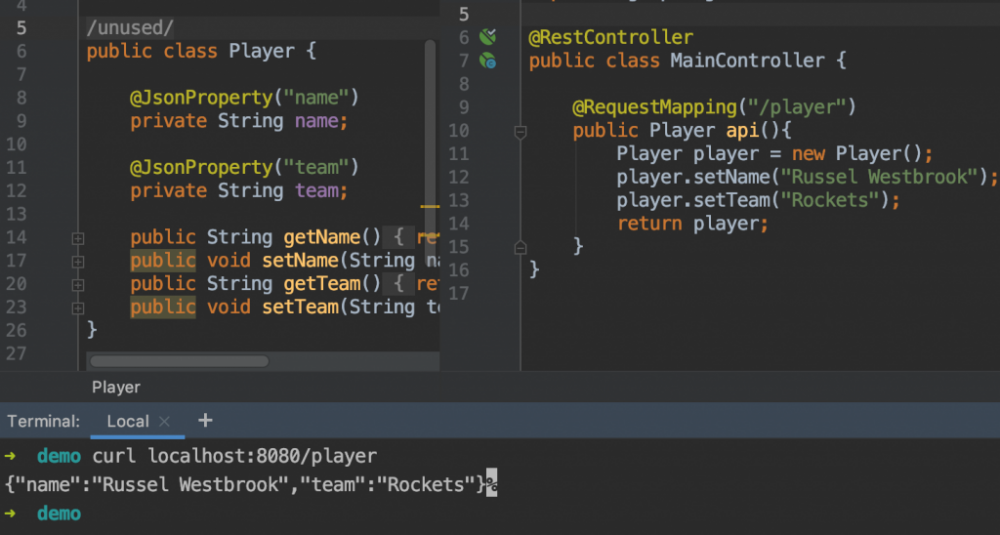Click the 'new Player()' expression
The width and height of the screenshot is (1000, 535).
tap(857, 154)
